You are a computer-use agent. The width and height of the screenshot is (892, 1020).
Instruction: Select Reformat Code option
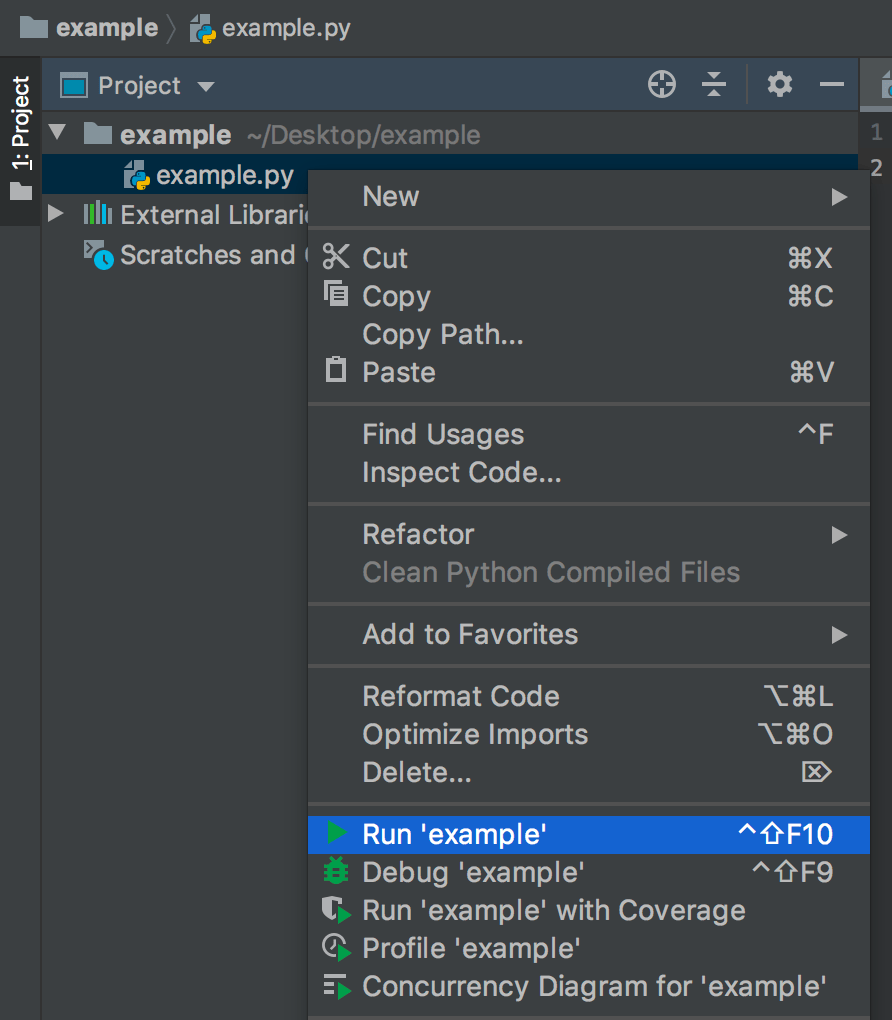461,696
